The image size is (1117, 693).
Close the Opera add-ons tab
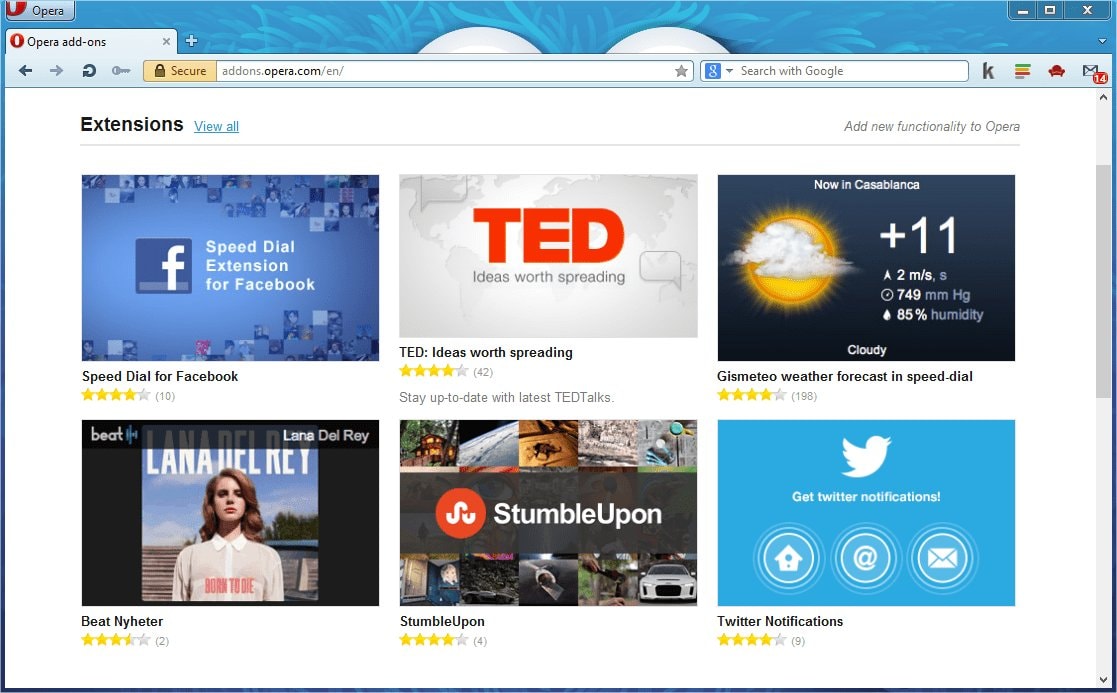[167, 42]
